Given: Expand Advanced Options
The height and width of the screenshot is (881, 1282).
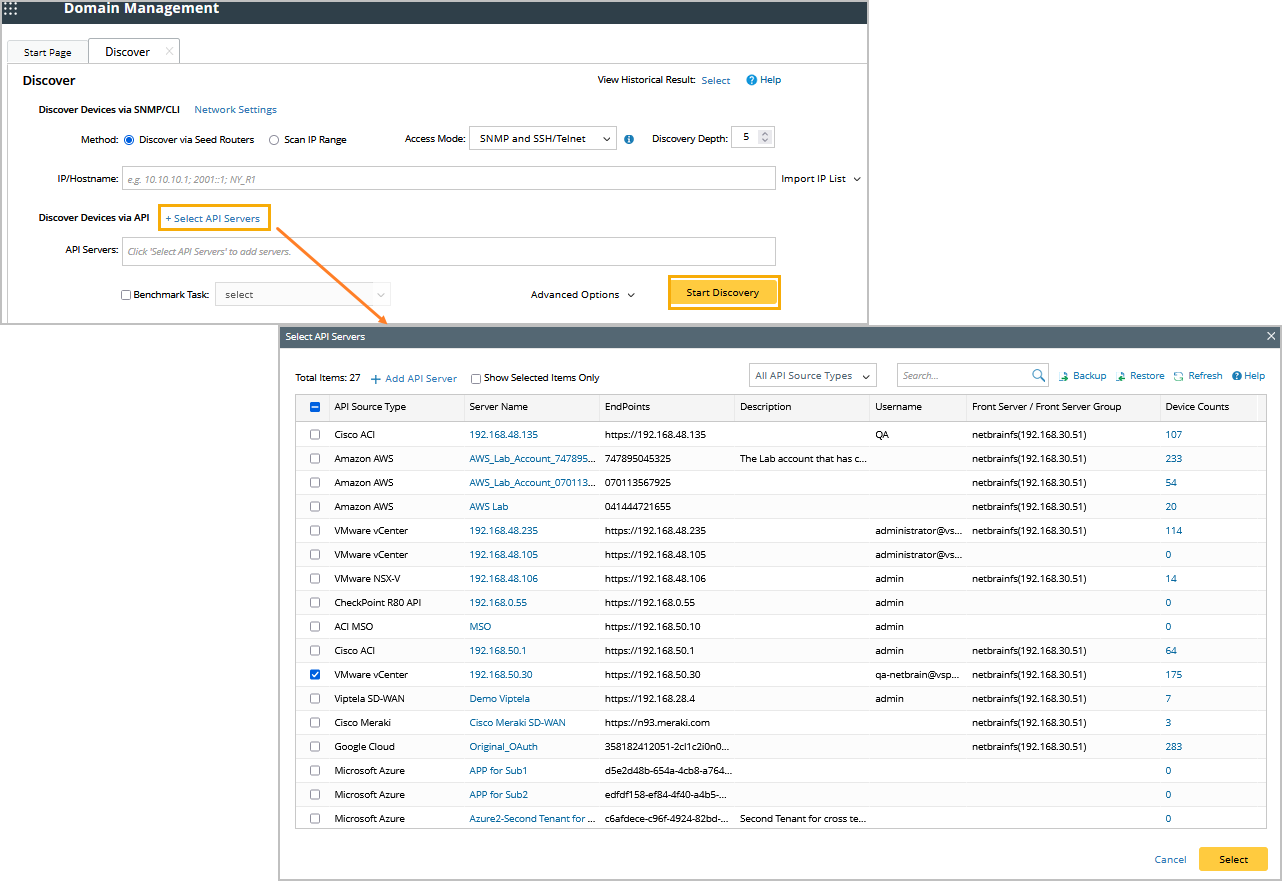Looking at the screenshot, I should pyautogui.click(x=582, y=295).
